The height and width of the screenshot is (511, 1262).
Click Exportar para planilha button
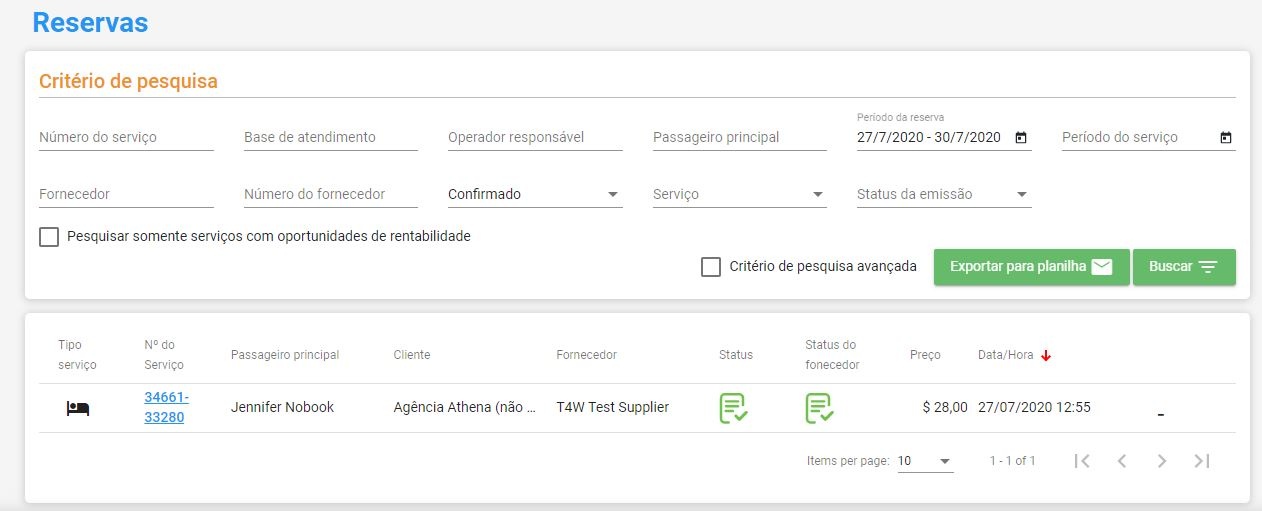tap(1031, 267)
